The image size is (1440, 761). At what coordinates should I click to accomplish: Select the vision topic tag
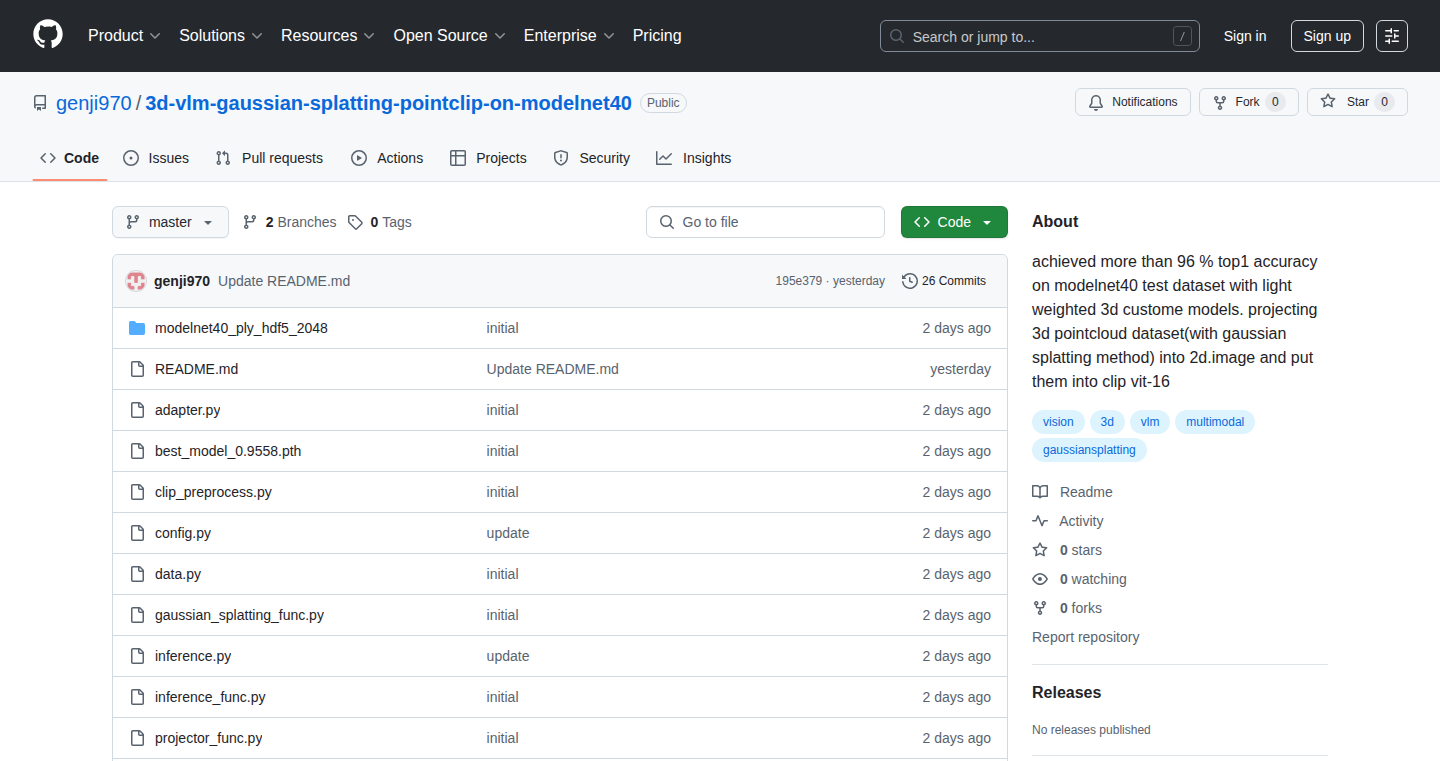click(x=1058, y=422)
